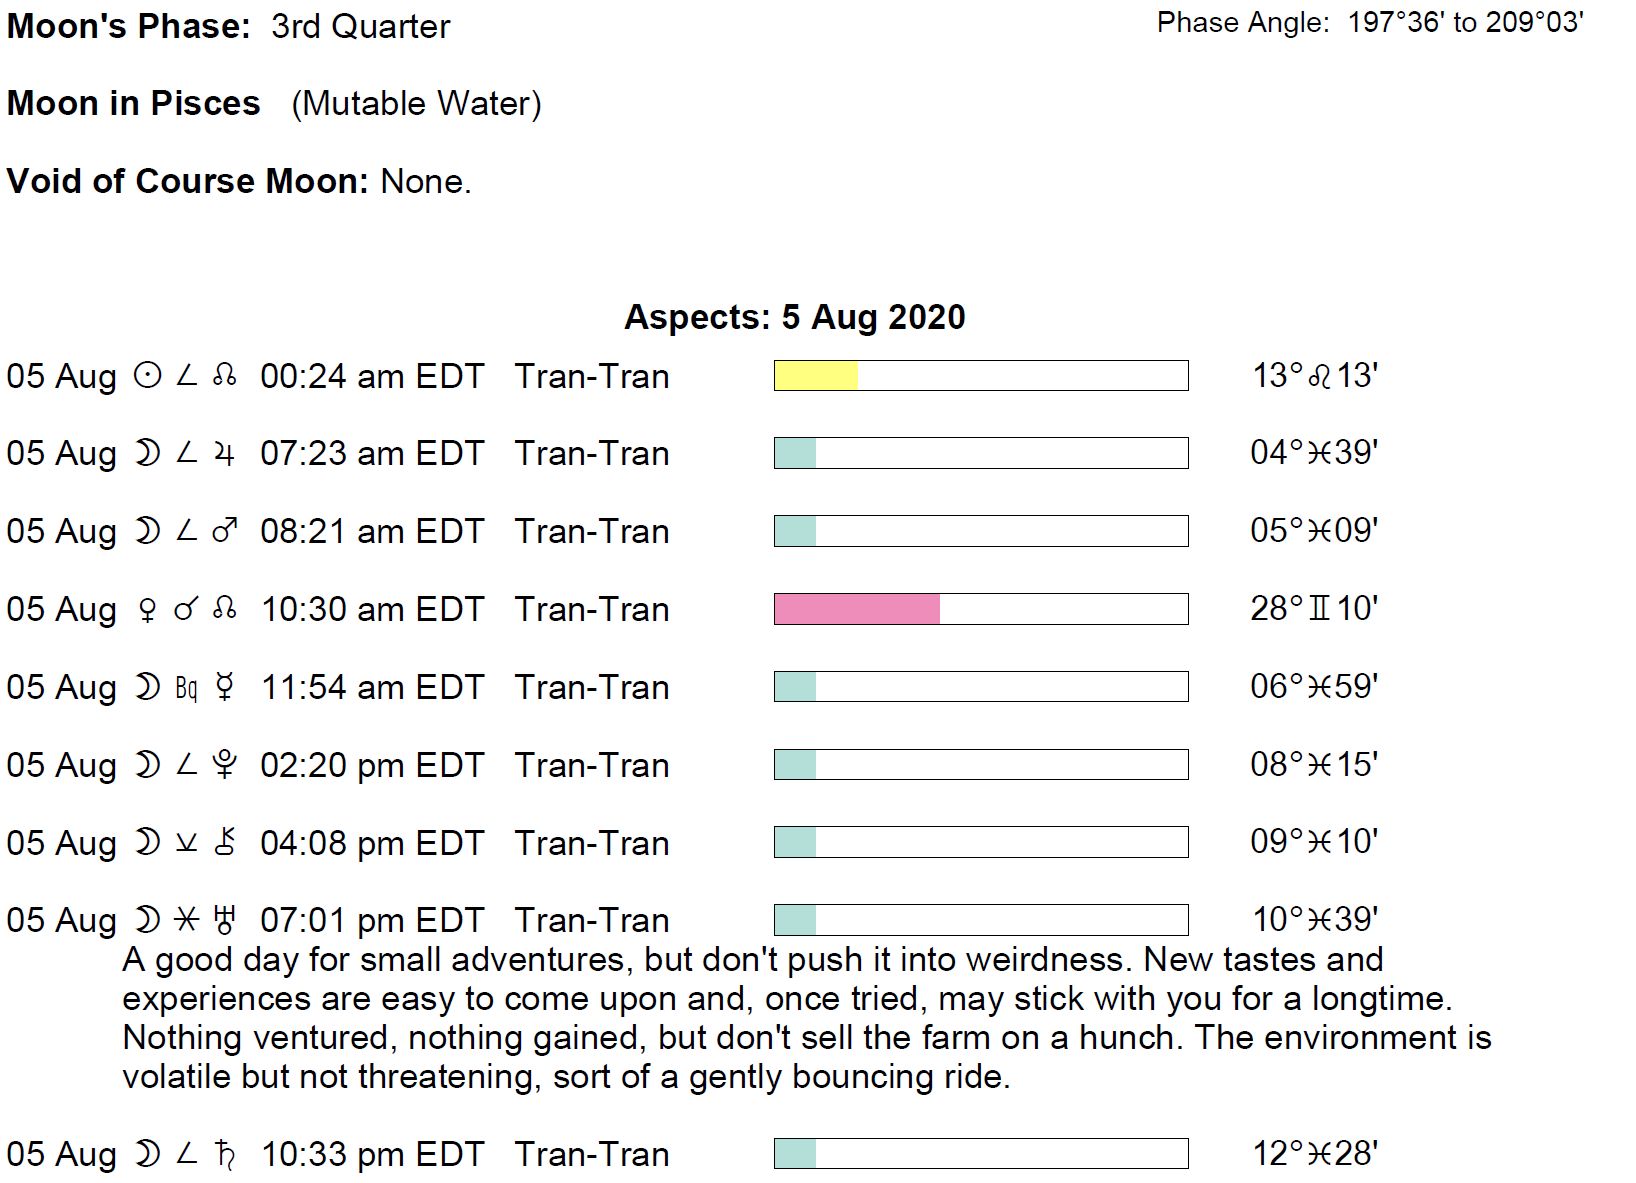Screen dimensions: 1636x1183
Task: Click the Mars glyph in 08:21 am row
Action: click(225, 531)
